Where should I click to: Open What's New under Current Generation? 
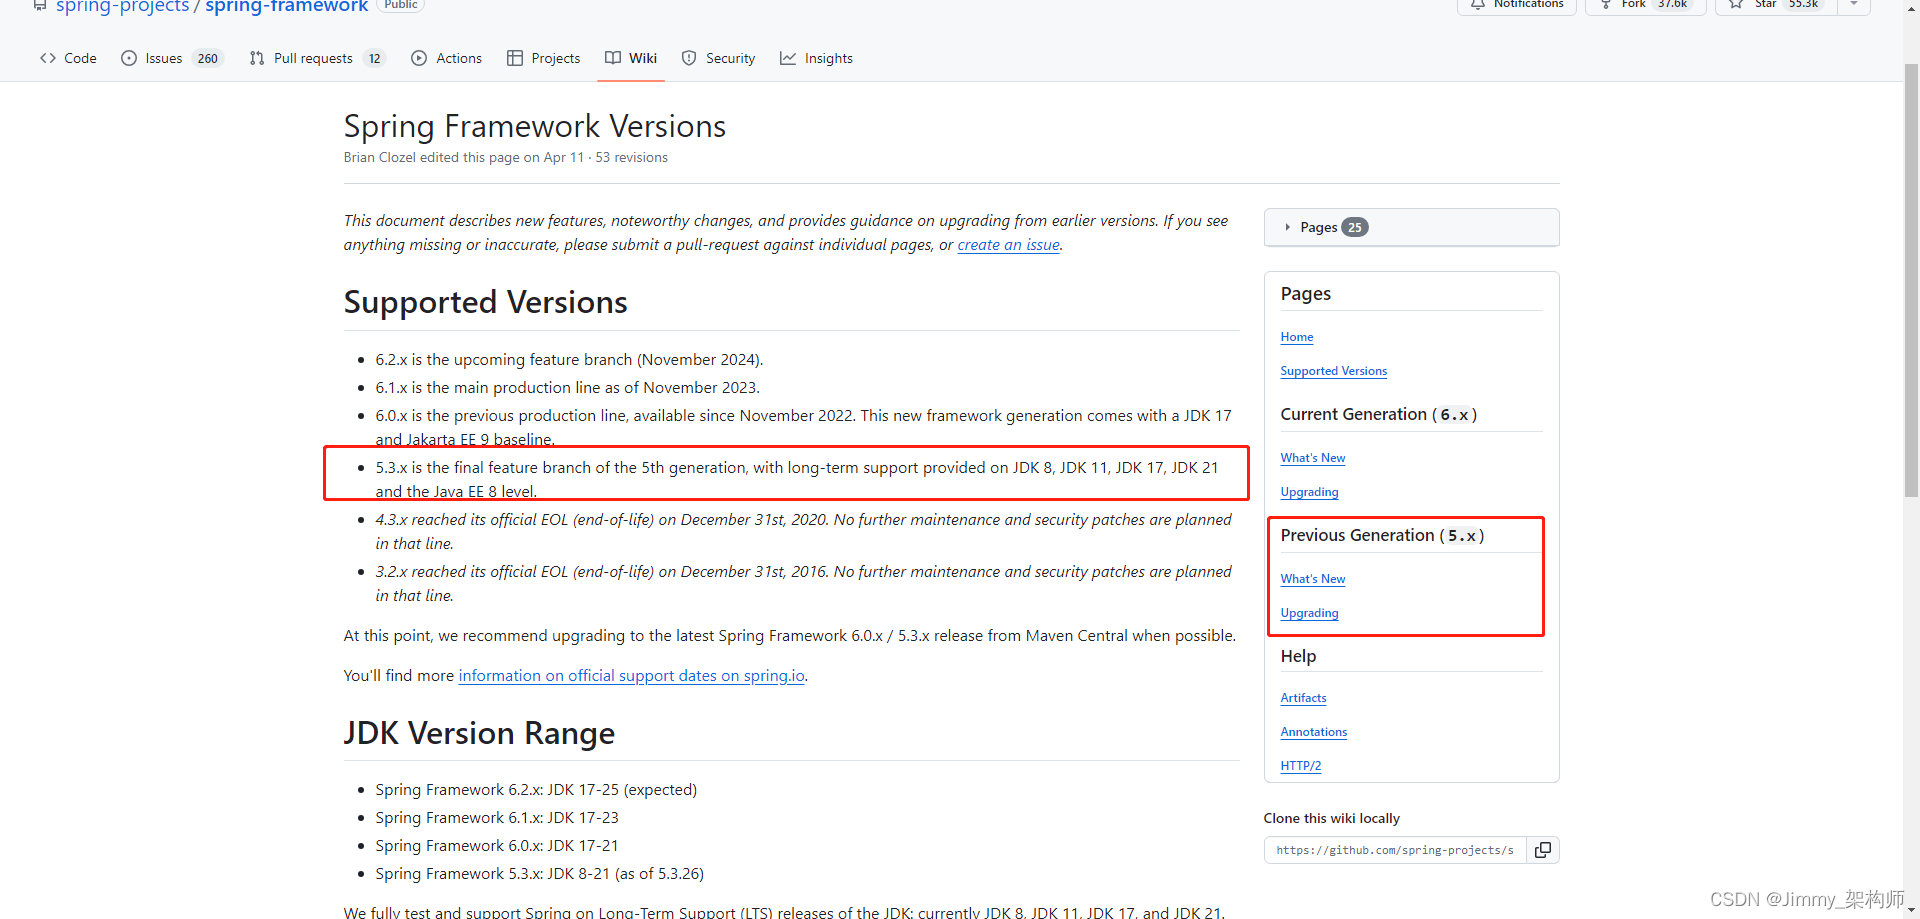[1313, 458]
